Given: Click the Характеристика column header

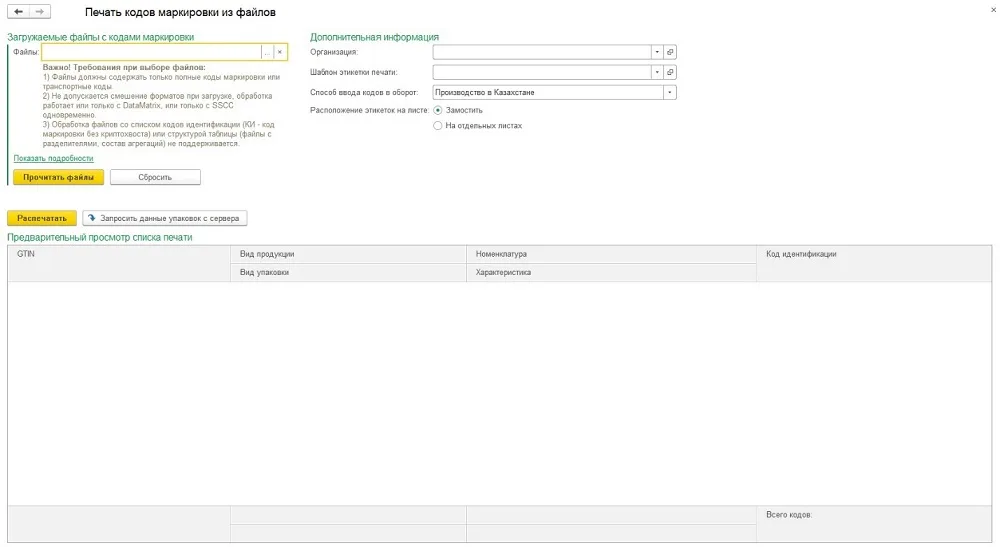Looking at the screenshot, I should pos(611,272).
